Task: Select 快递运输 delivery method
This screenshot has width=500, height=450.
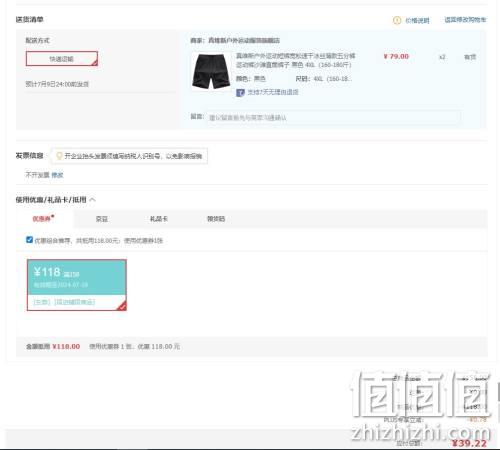Action: click(x=62, y=59)
